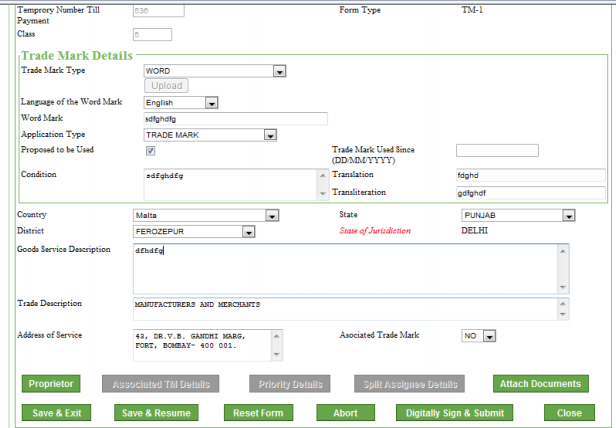616x428 pixels.
Task: Click Trade Description scroll down arrow
Action: tap(563, 314)
